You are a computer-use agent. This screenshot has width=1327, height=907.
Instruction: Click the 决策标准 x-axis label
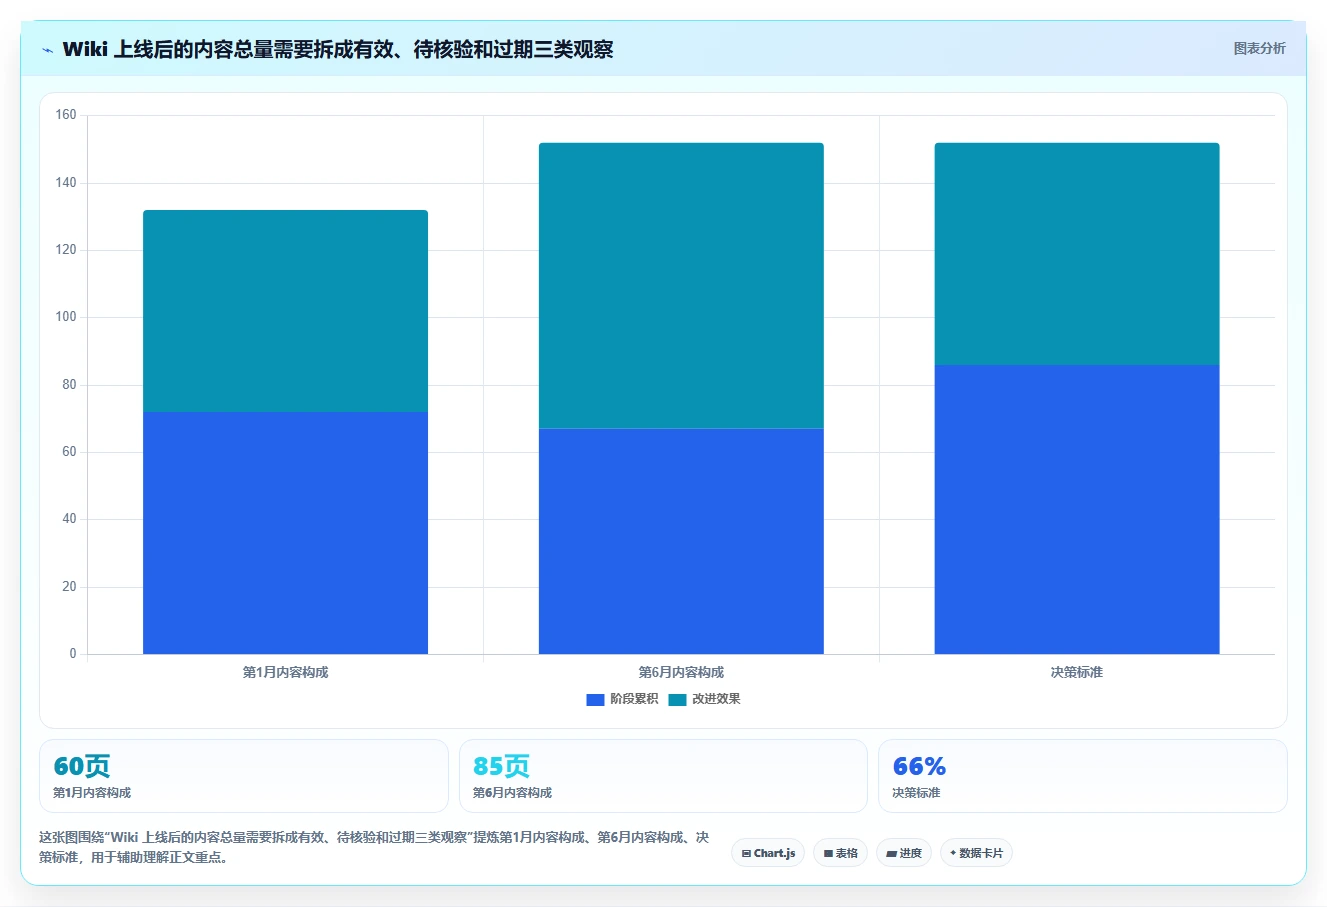click(x=1077, y=672)
